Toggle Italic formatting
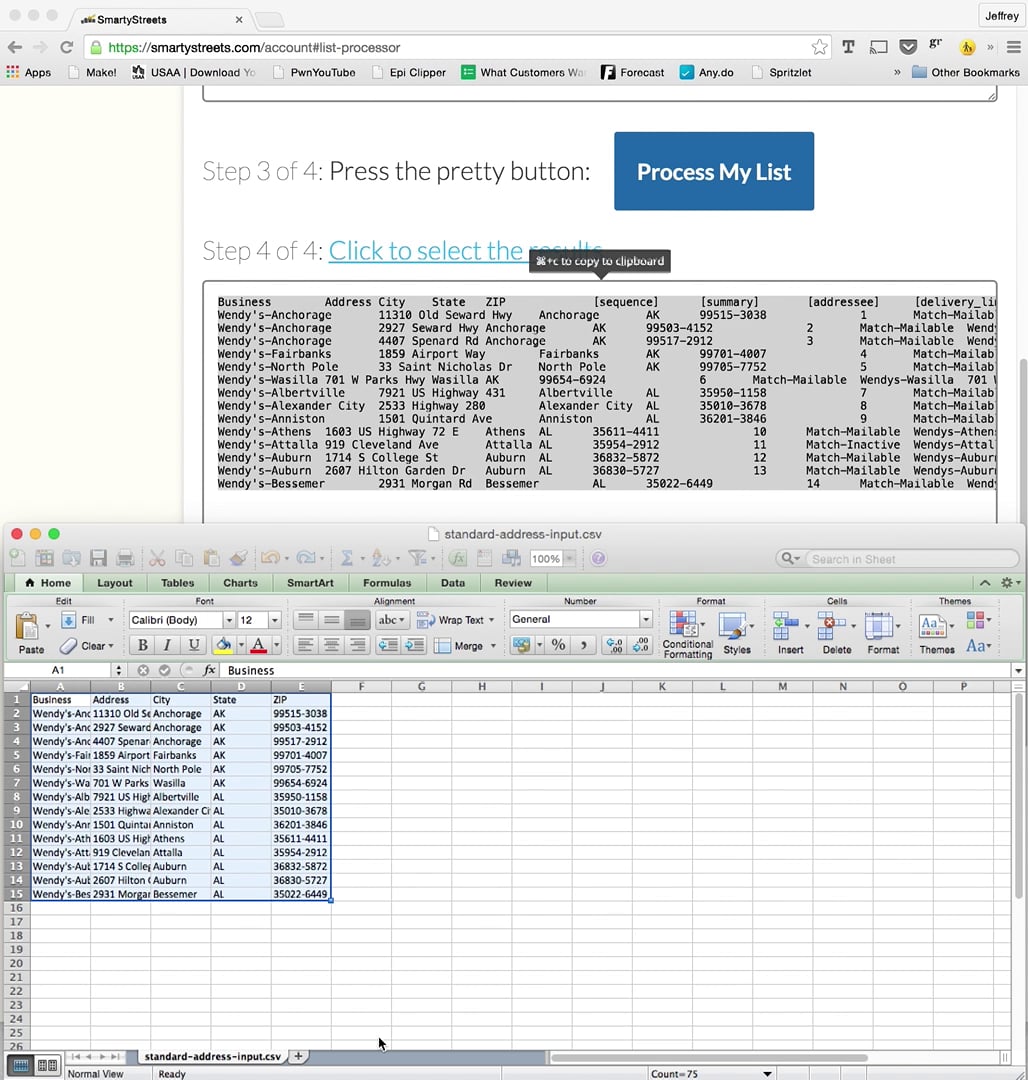The image size is (1028, 1080). click(x=167, y=645)
